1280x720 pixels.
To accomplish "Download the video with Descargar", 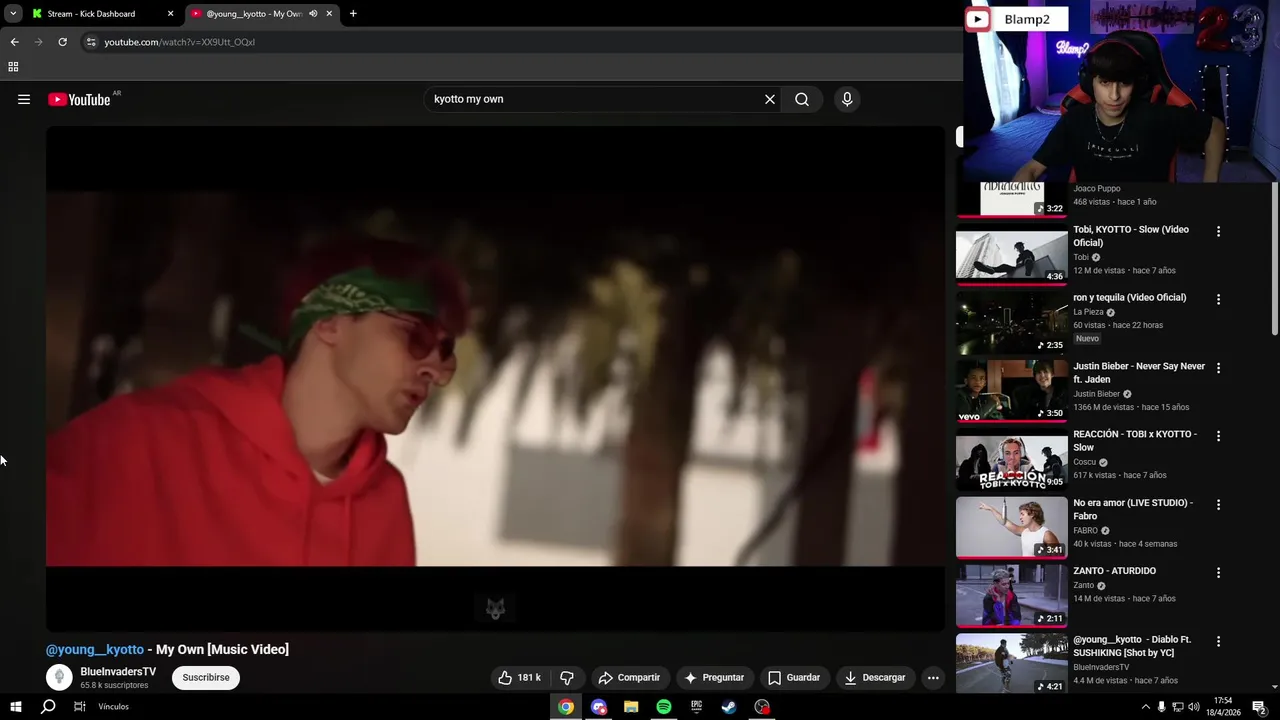I will click(x=875, y=677).
